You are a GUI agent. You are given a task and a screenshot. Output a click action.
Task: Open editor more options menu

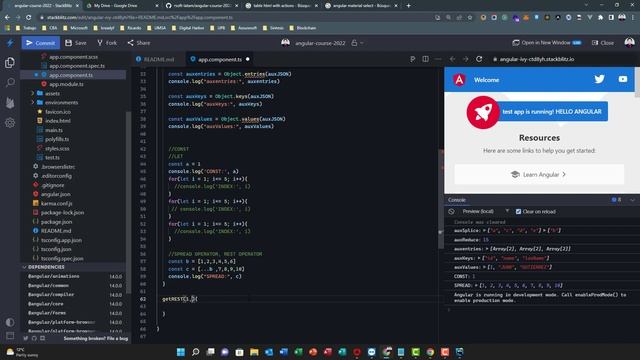[438, 59]
